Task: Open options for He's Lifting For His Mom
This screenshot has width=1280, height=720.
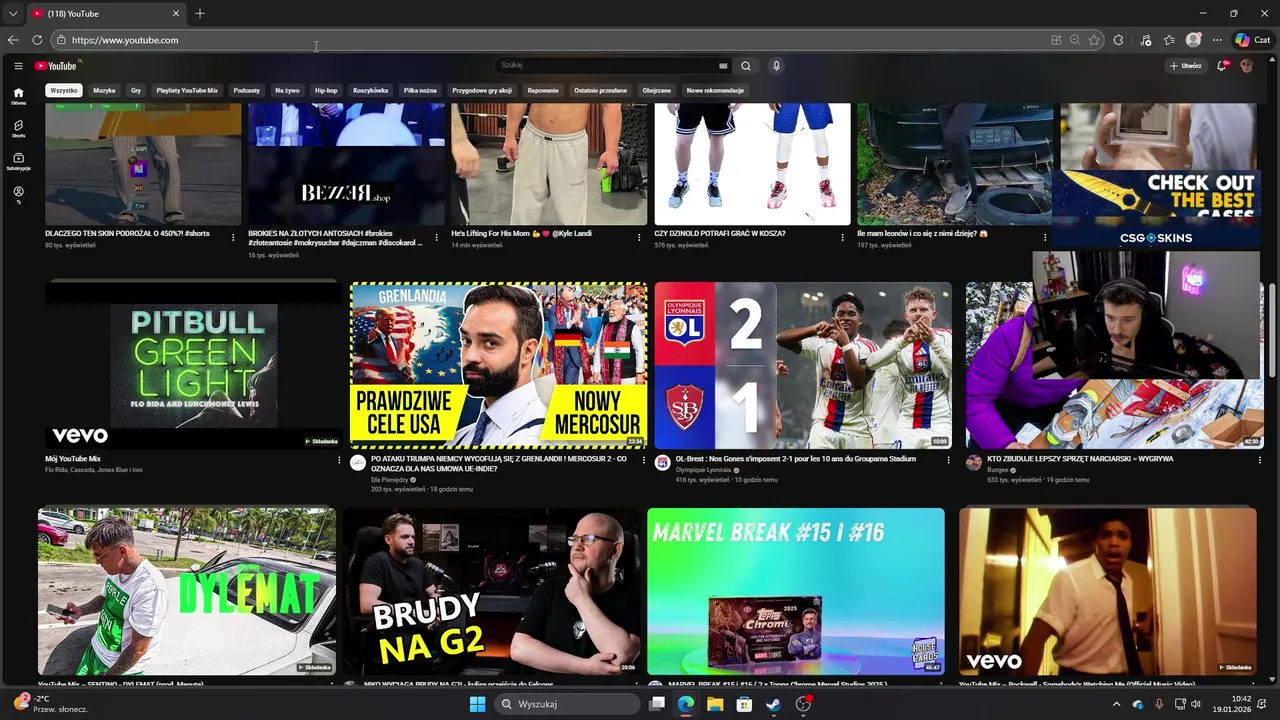Action: [x=639, y=238]
